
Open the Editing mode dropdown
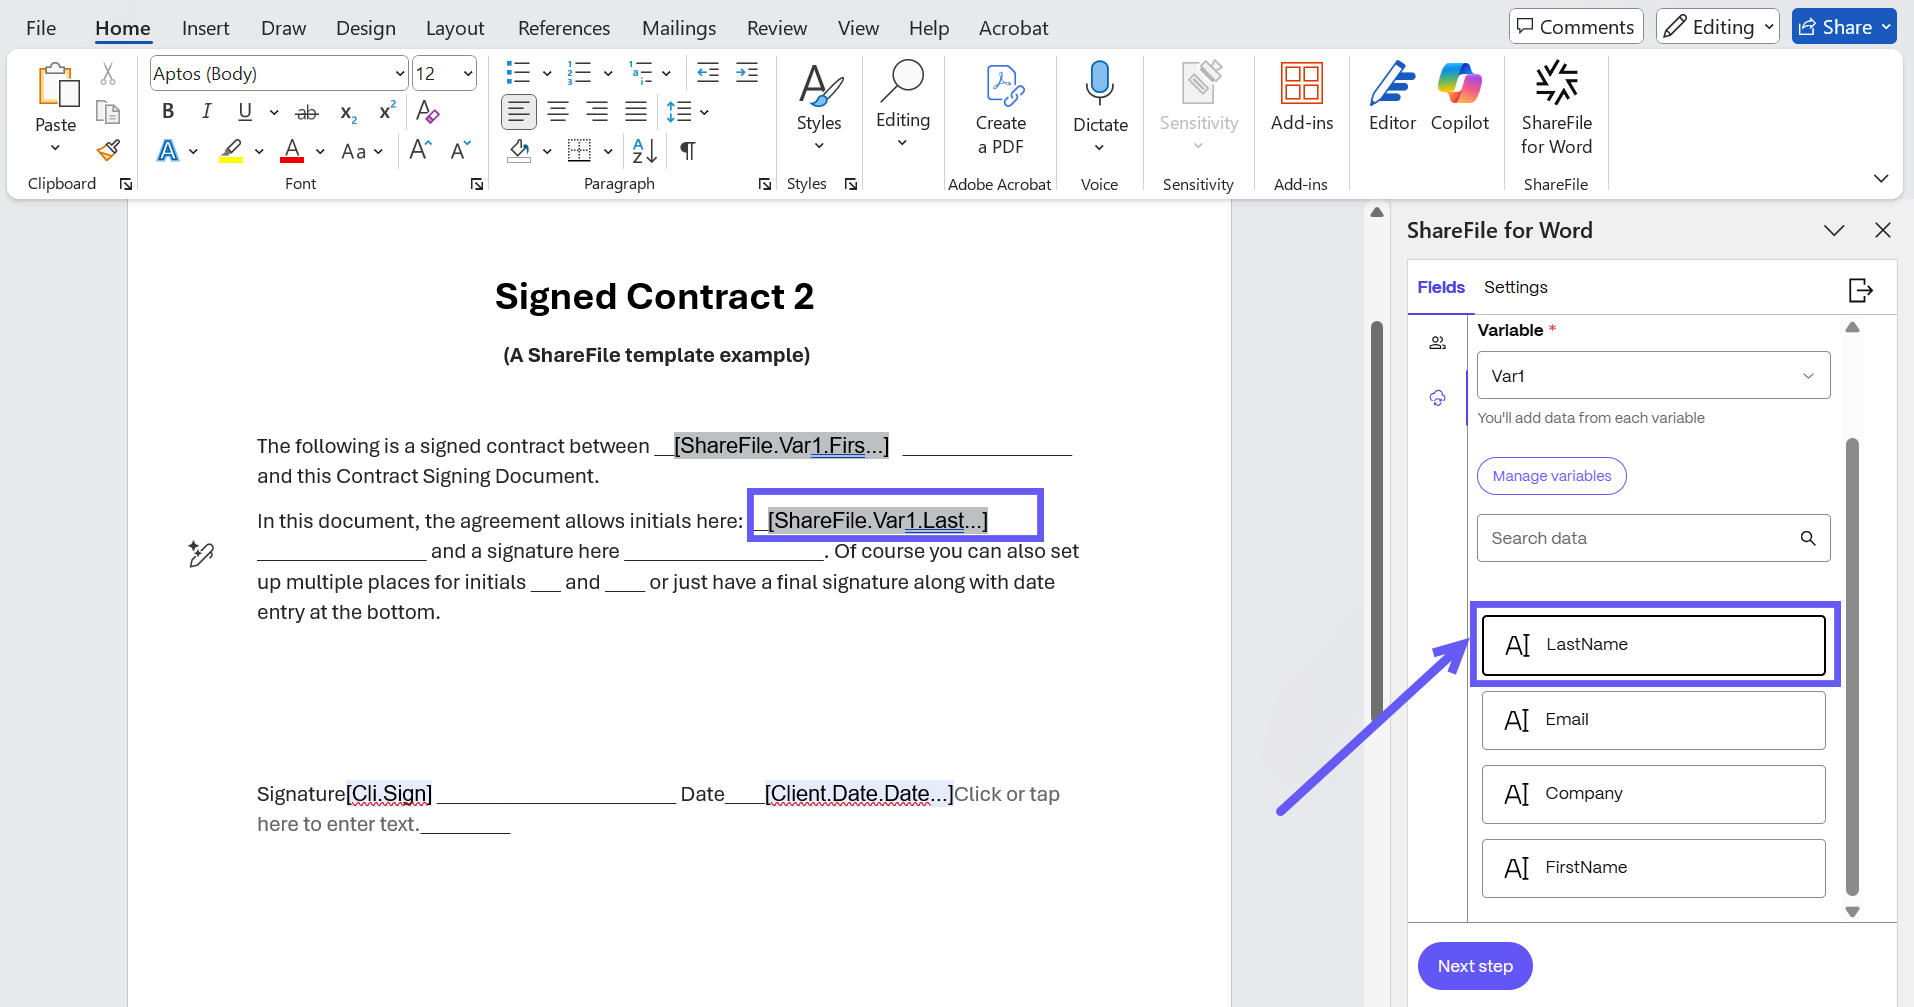point(1717,27)
